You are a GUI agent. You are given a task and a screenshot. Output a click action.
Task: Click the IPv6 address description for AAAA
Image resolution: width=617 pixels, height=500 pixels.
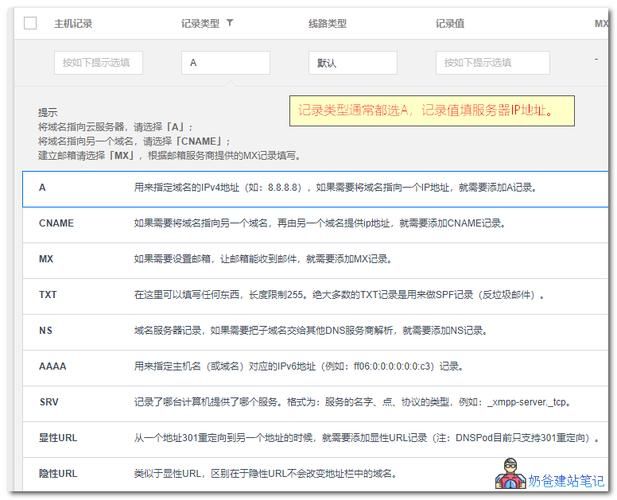[x=299, y=366]
